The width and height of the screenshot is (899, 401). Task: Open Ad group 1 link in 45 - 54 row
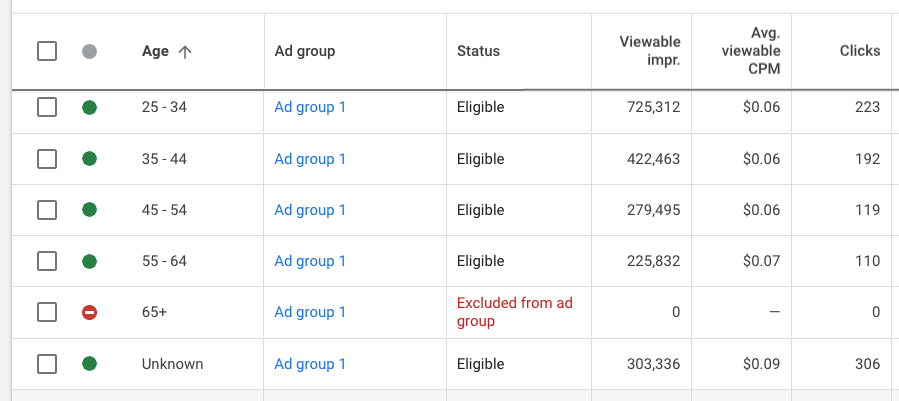(x=310, y=210)
